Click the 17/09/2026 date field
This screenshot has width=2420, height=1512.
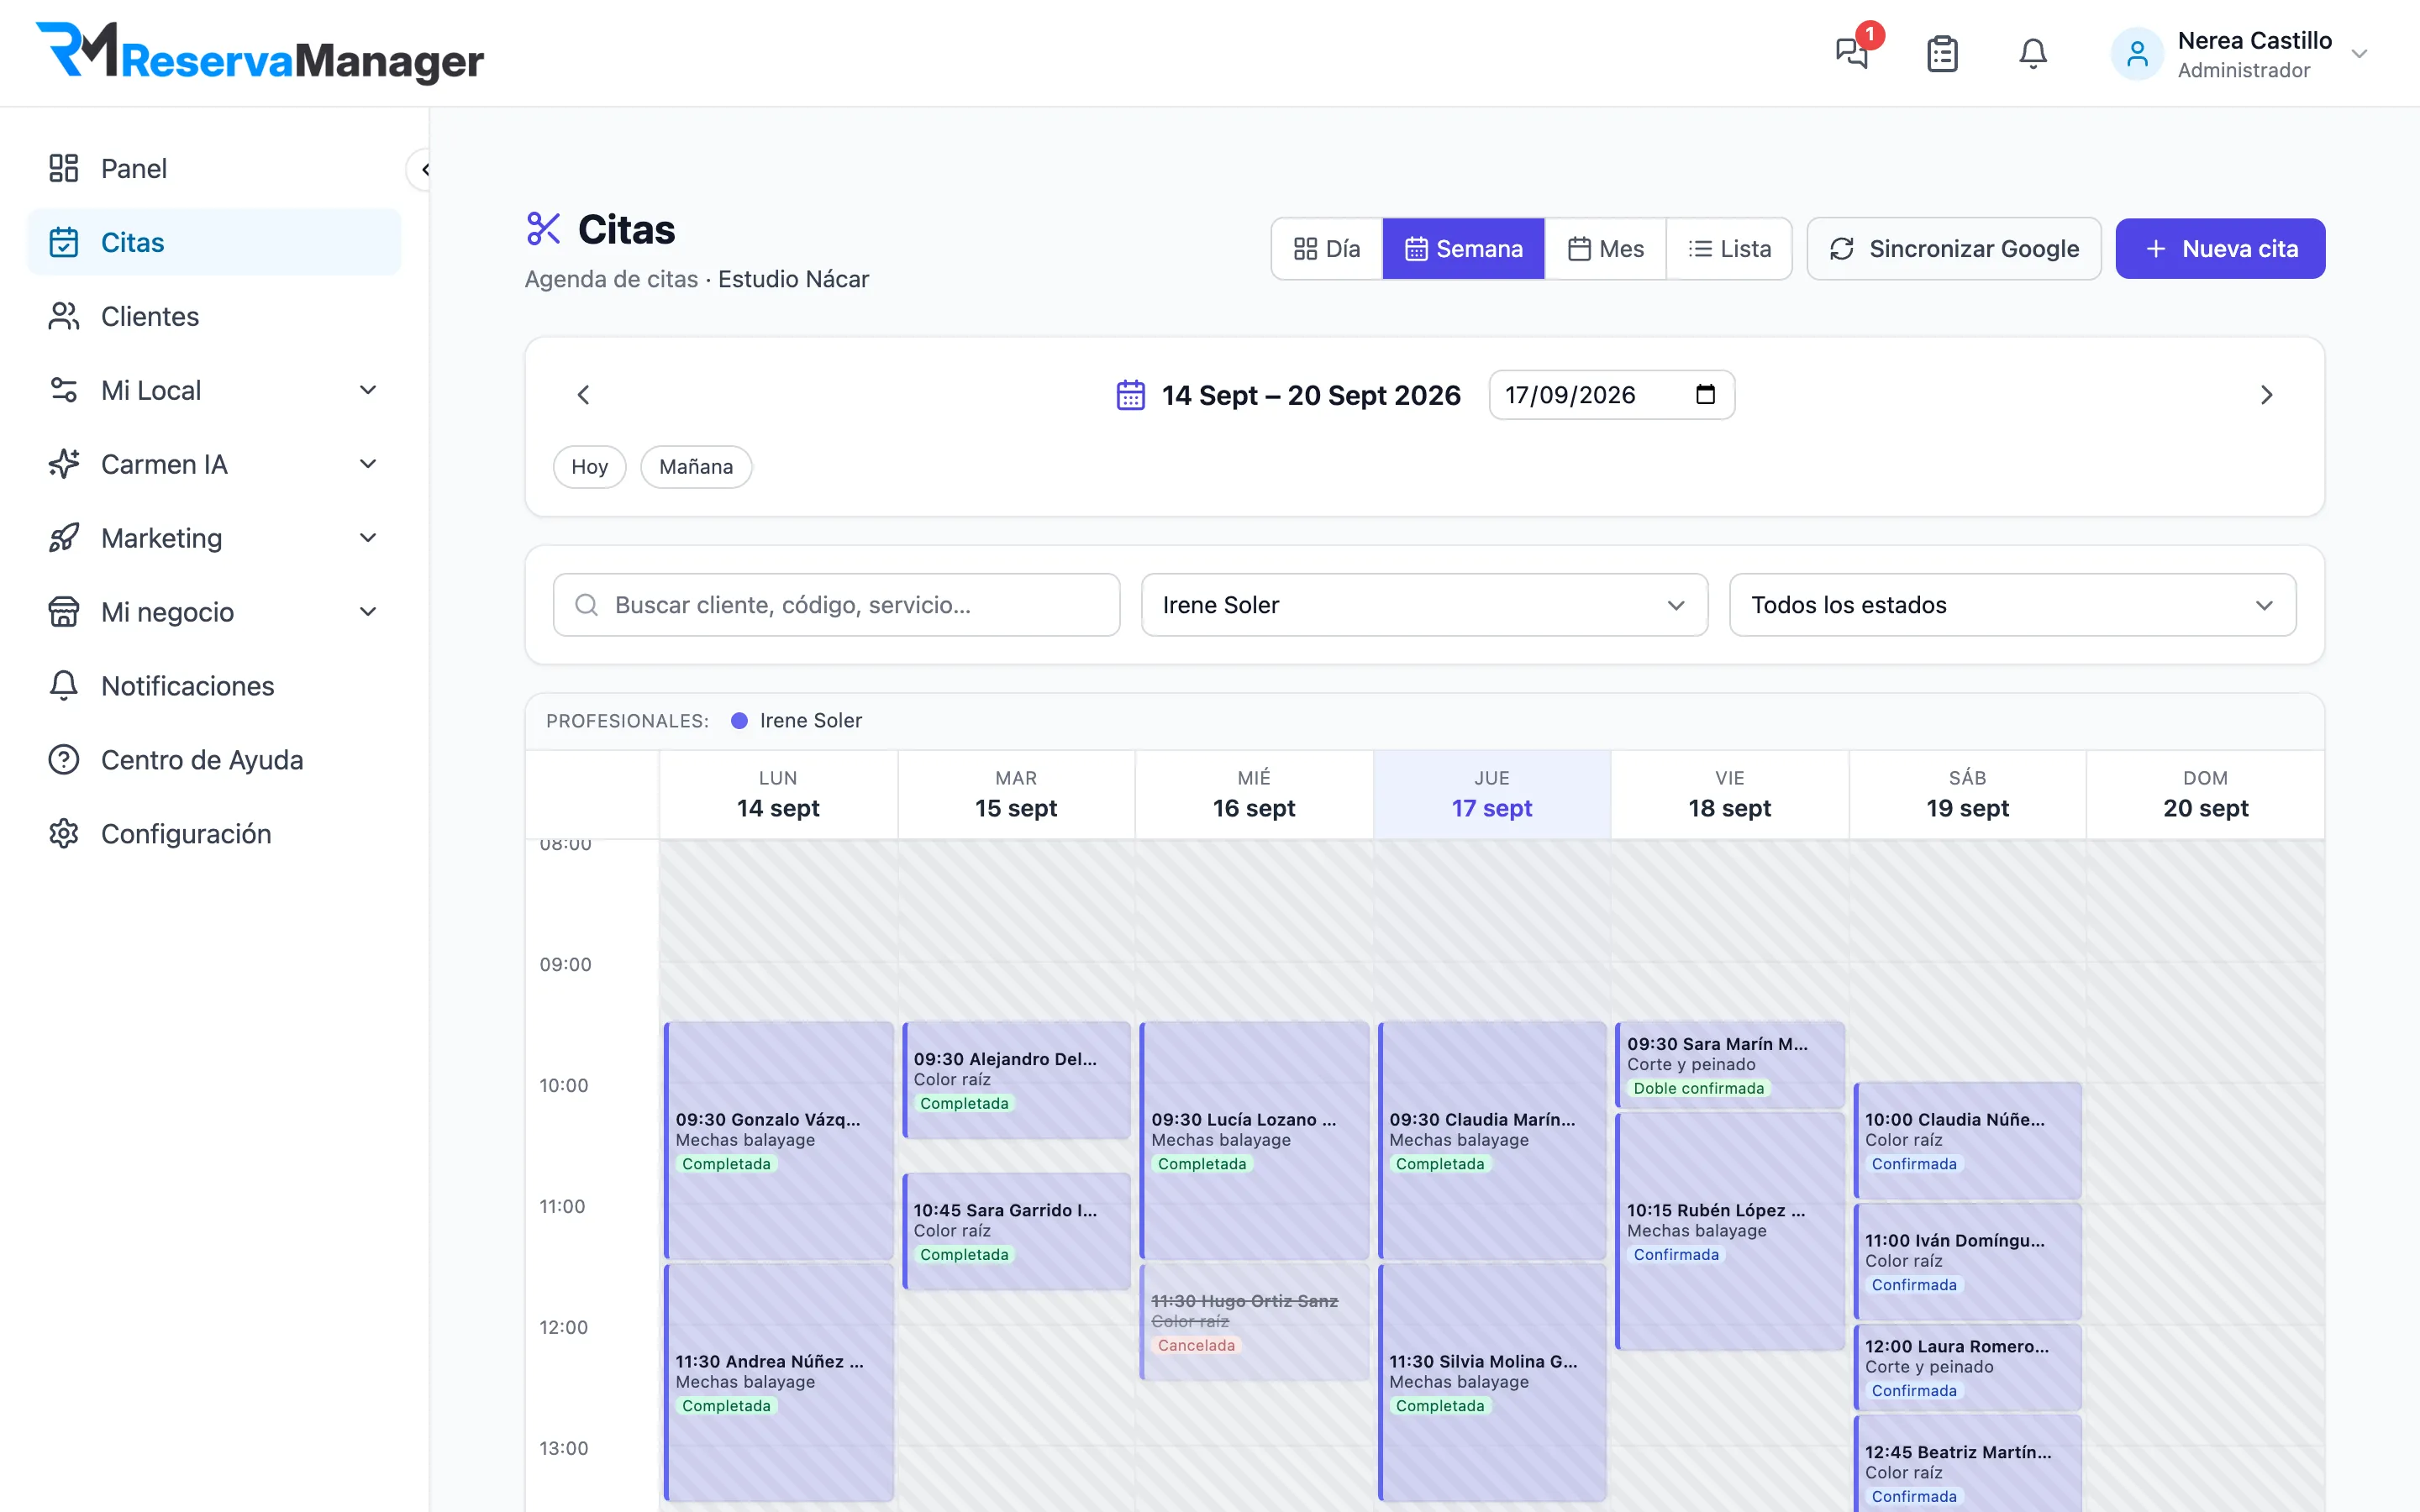[x=1611, y=395]
